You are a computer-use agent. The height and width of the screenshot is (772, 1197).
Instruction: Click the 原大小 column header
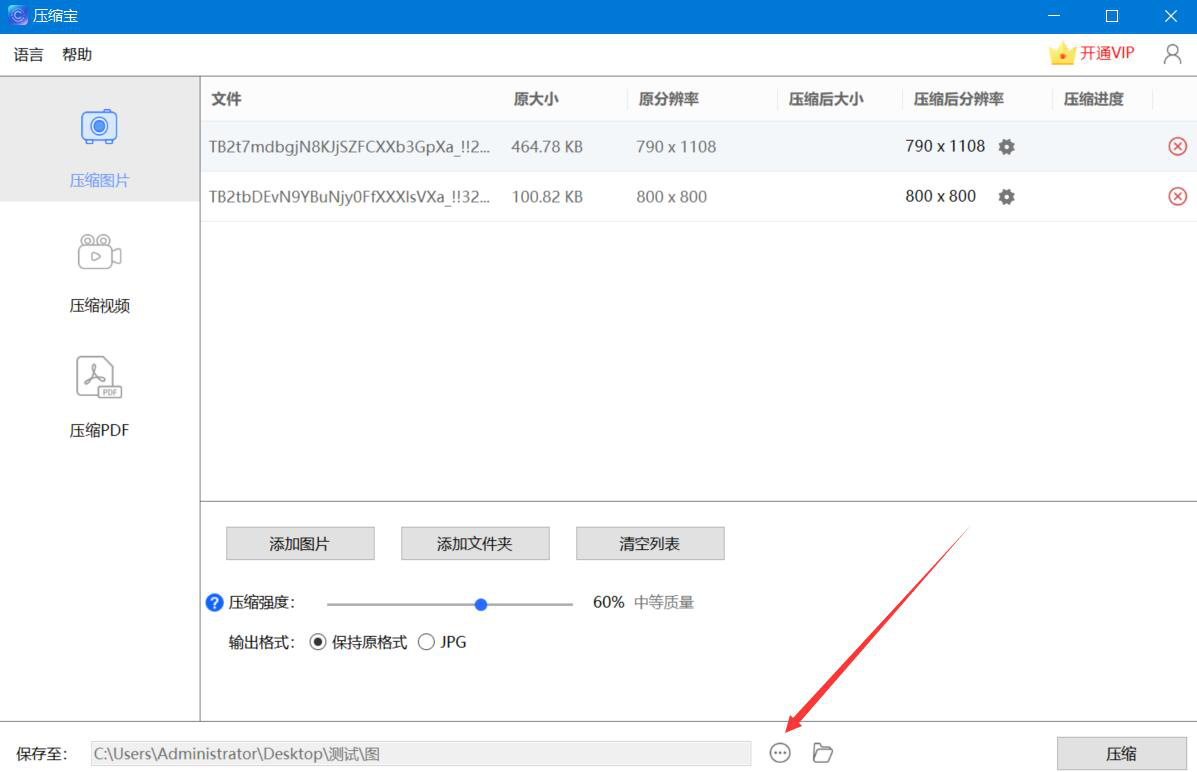click(x=536, y=99)
